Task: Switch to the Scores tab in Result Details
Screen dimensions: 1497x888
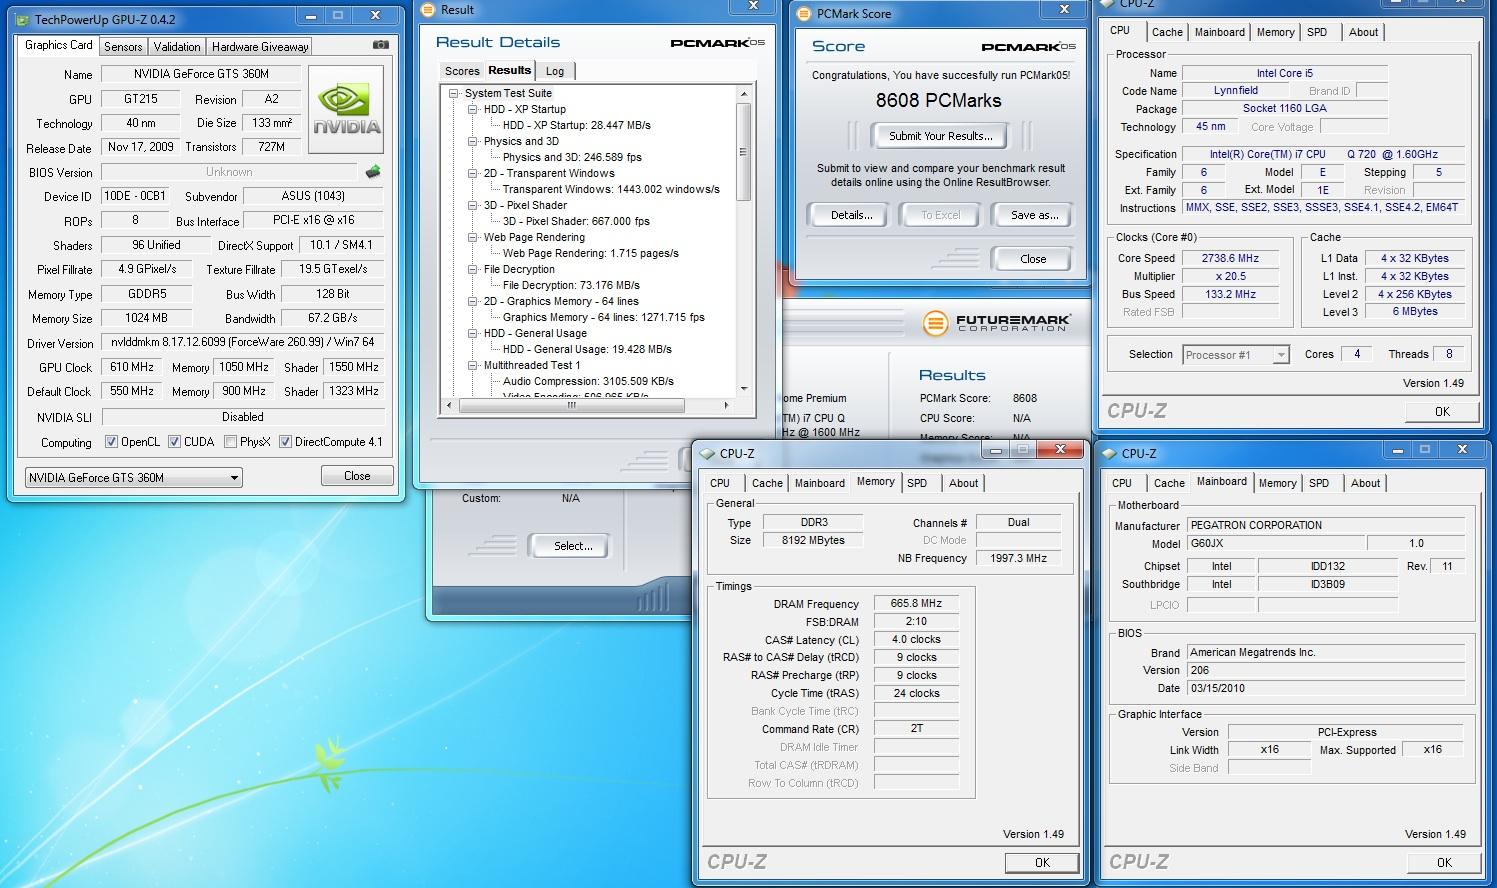Action: [x=462, y=71]
